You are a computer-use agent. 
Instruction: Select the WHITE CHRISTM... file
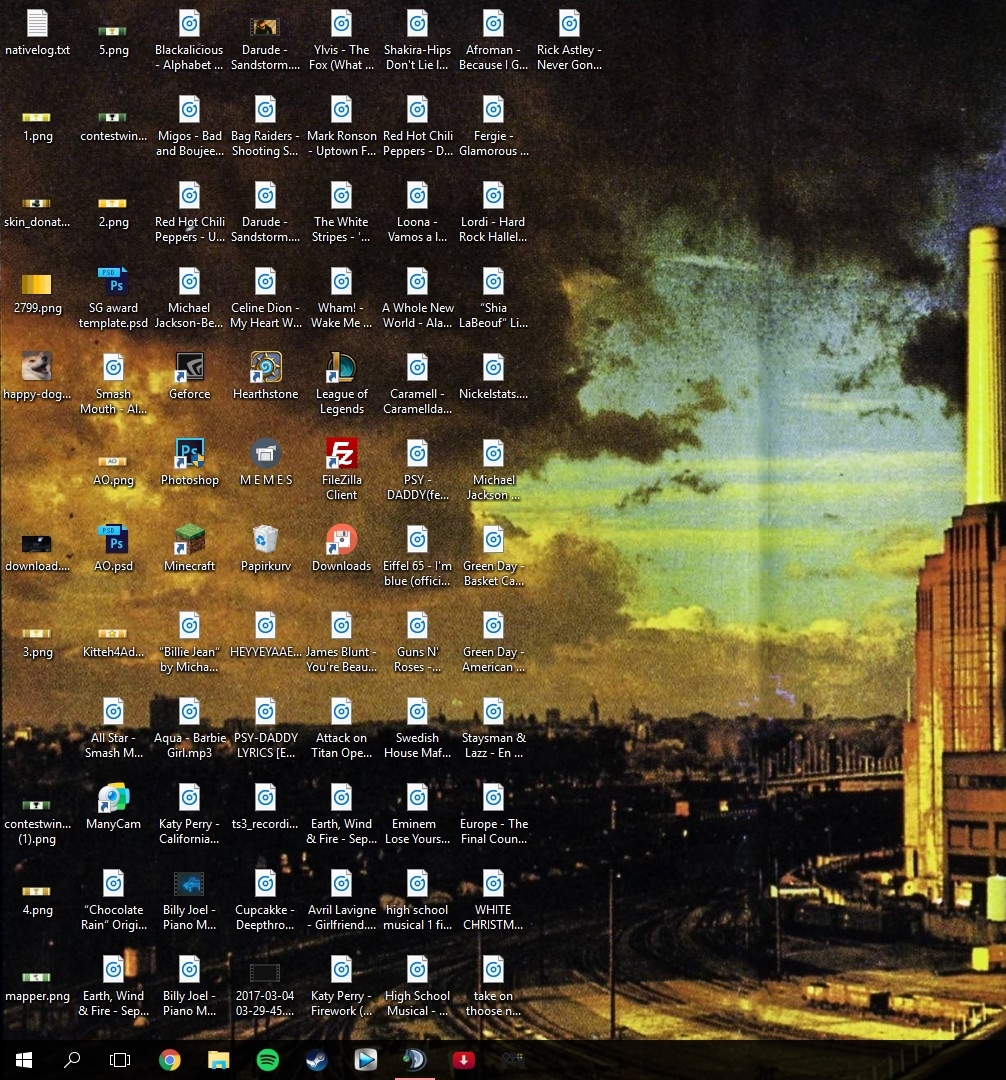coord(493,900)
